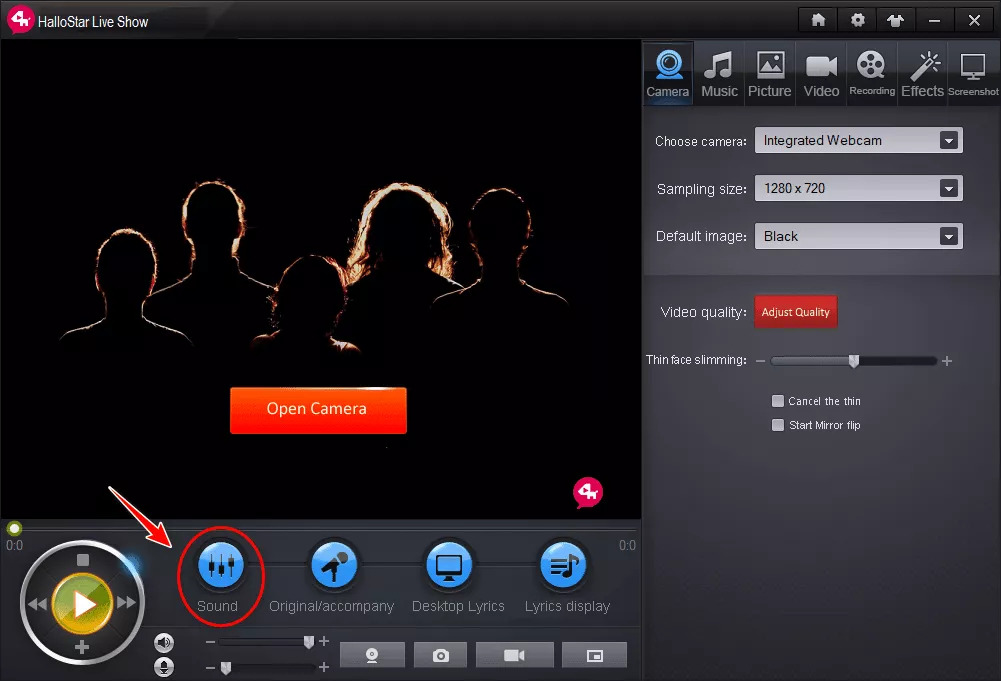Switch to the Music tab
1001x681 pixels.
tap(719, 73)
